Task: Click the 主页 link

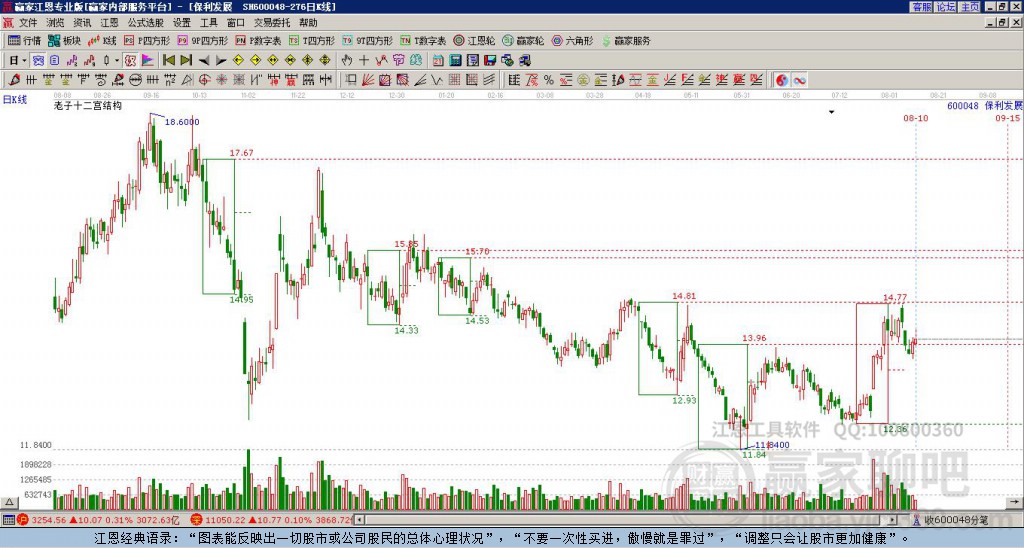Action: (969, 7)
